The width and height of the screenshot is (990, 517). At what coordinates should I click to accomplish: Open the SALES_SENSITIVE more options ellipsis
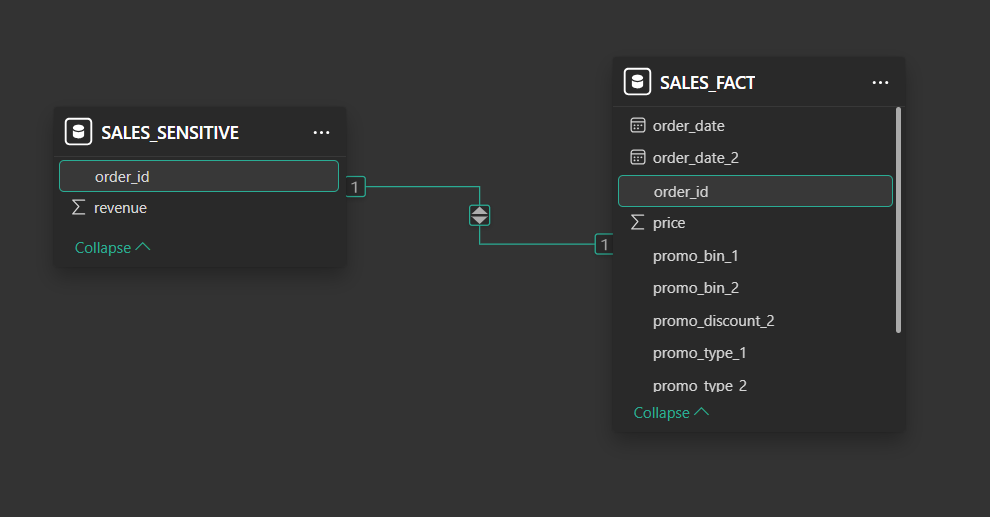pyautogui.click(x=321, y=133)
